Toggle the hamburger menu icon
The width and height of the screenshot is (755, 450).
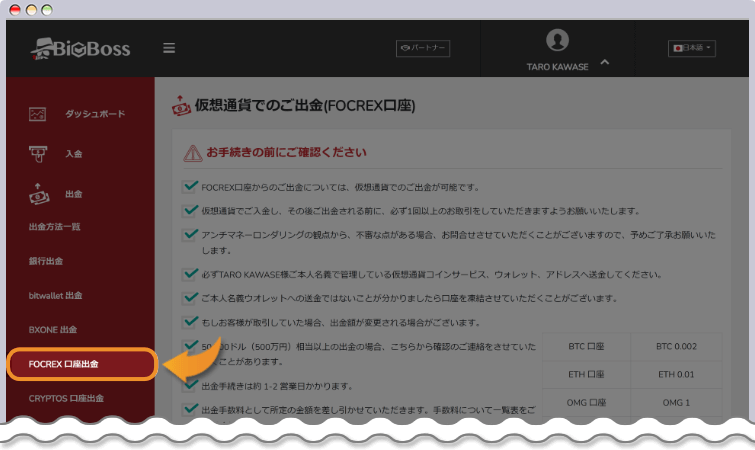[x=169, y=48]
